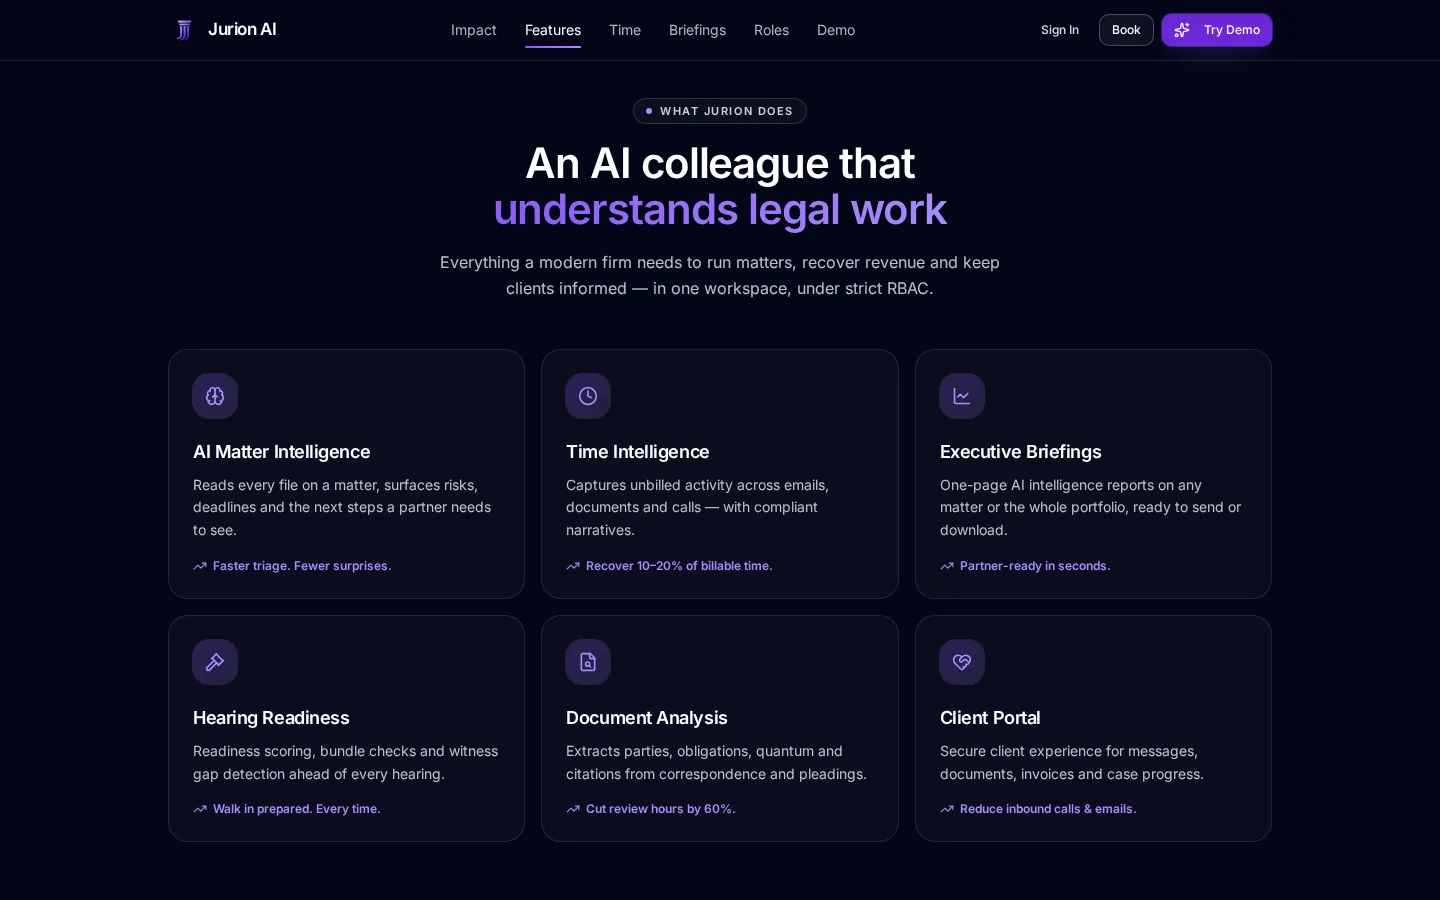Click the brain icon for AI Matter Intelligence
1440x900 pixels.
tap(215, 396)
